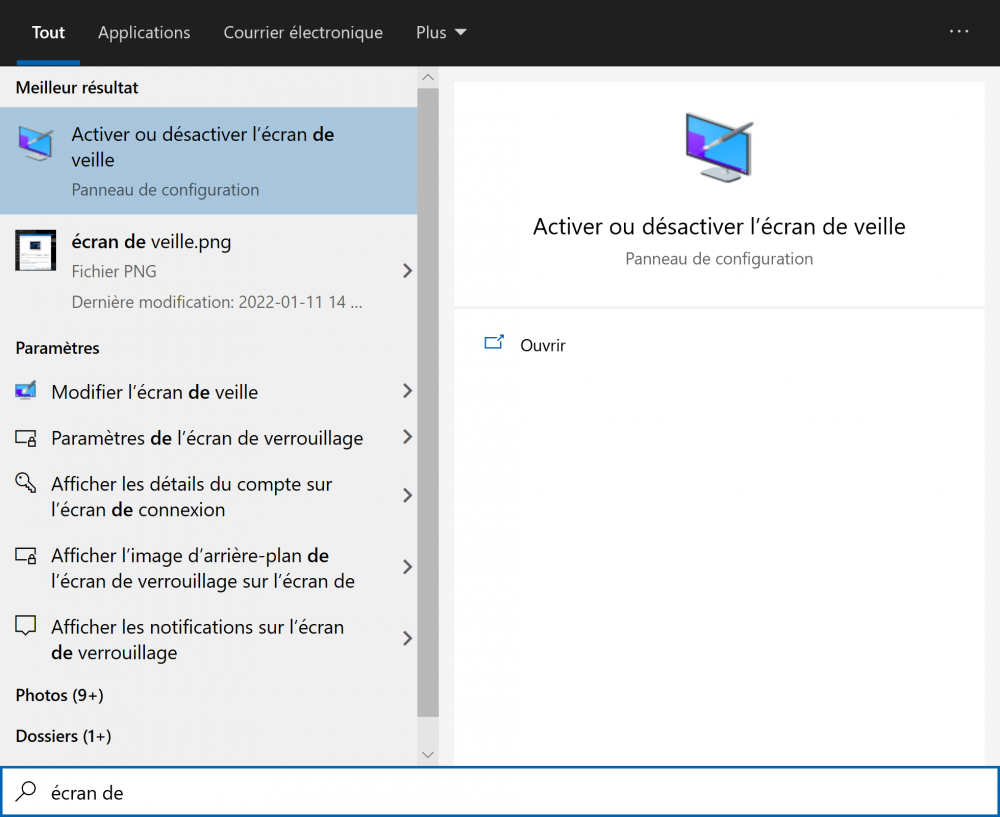Click the Ouvrir open icon

(x=494, y=343)
